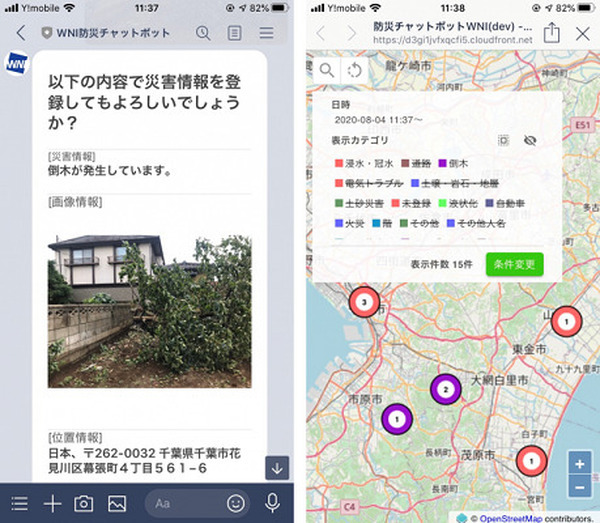
Task: Open the chat notes list icon
Action: (x=234, y=33)
